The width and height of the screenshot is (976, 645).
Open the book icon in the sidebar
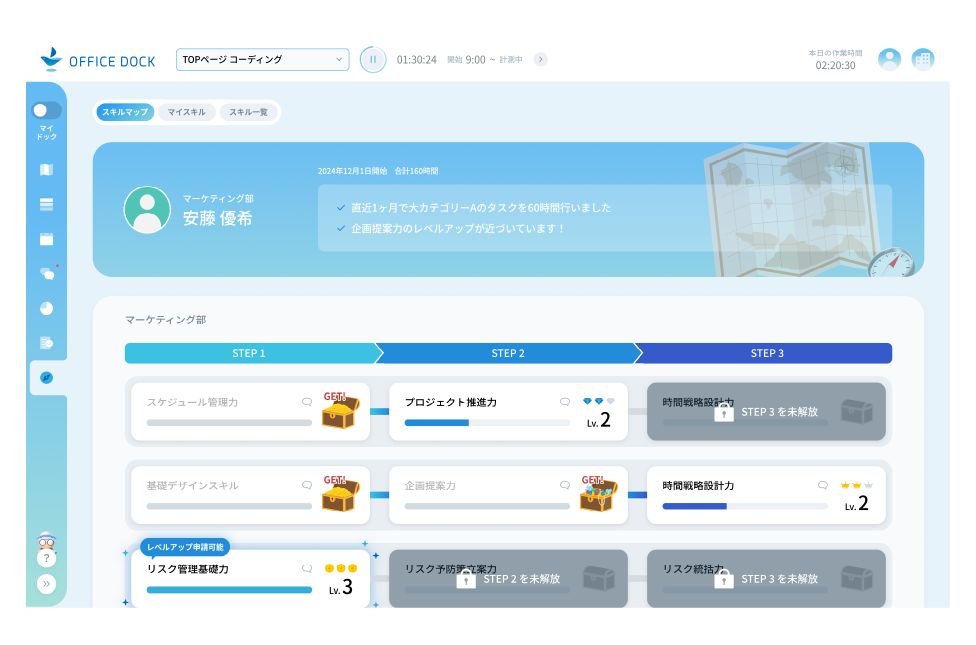(x=45, y=169)
